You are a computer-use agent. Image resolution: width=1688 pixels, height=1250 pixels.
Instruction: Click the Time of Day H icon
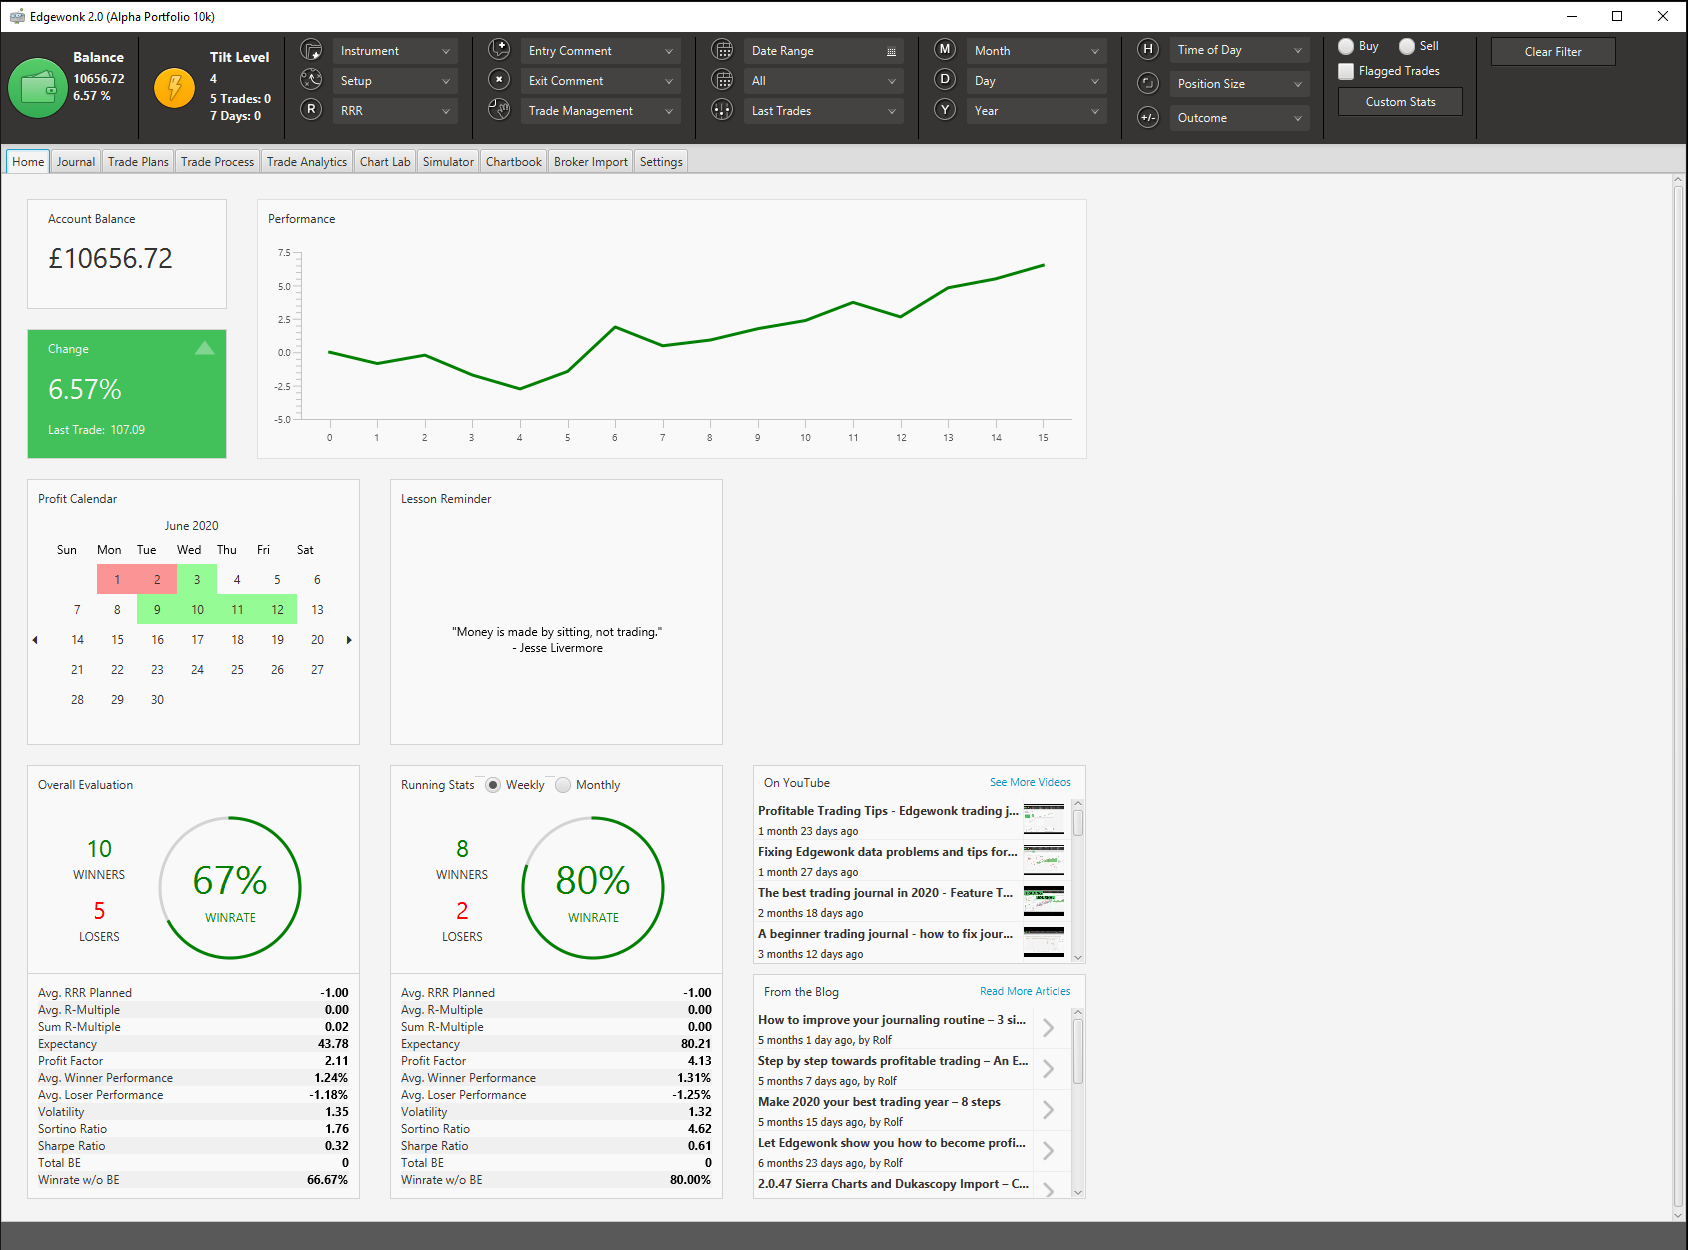1148,49
